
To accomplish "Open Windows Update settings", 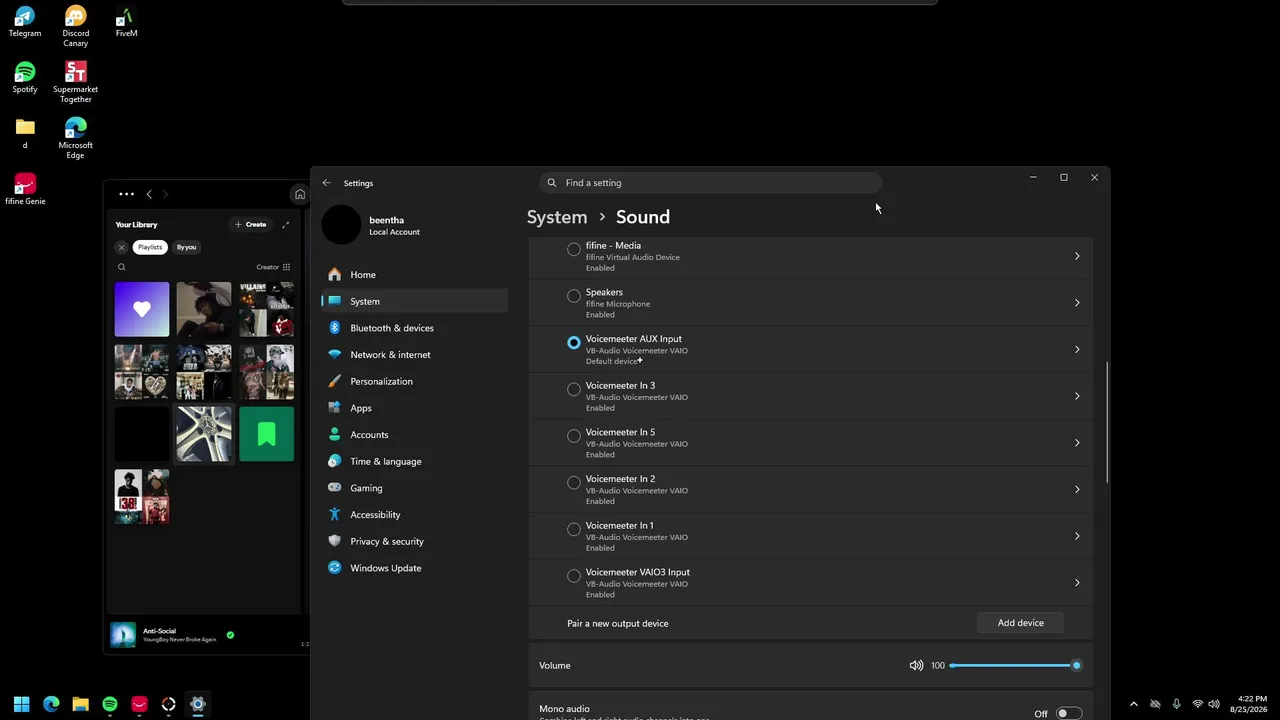I will [x=415, y=568].
